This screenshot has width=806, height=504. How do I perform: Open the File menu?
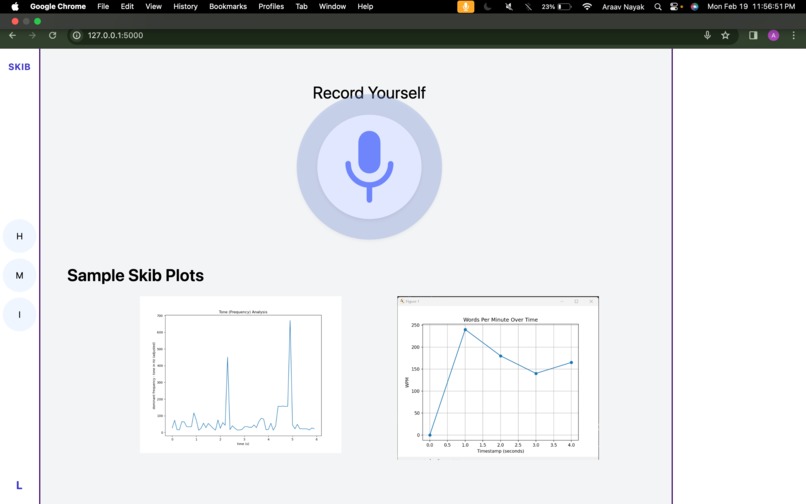pos(103,7)
